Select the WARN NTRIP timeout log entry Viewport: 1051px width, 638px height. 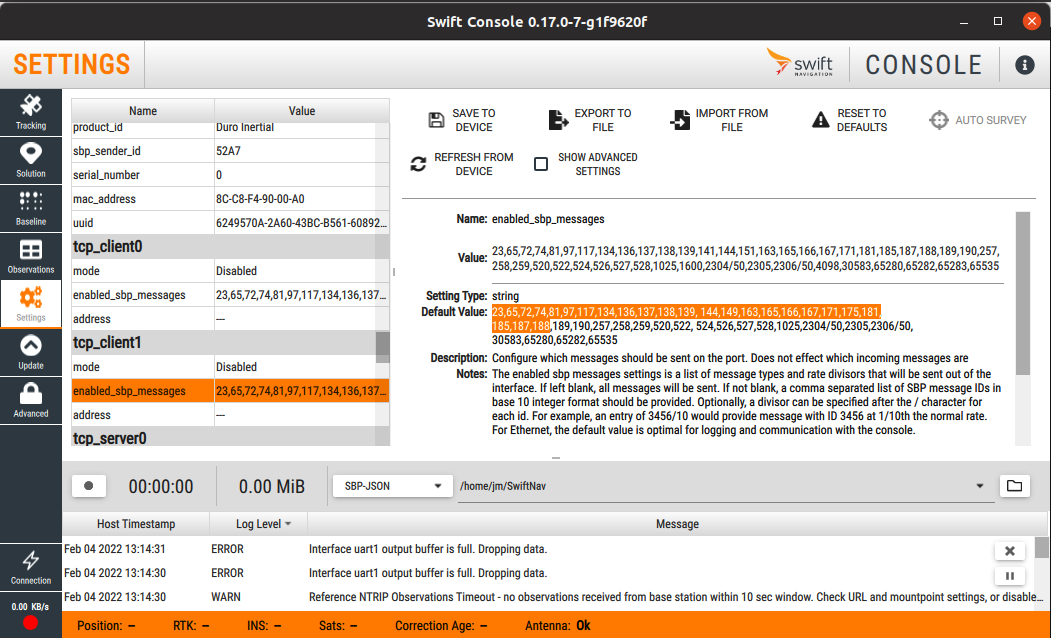[x=548, y=597]
